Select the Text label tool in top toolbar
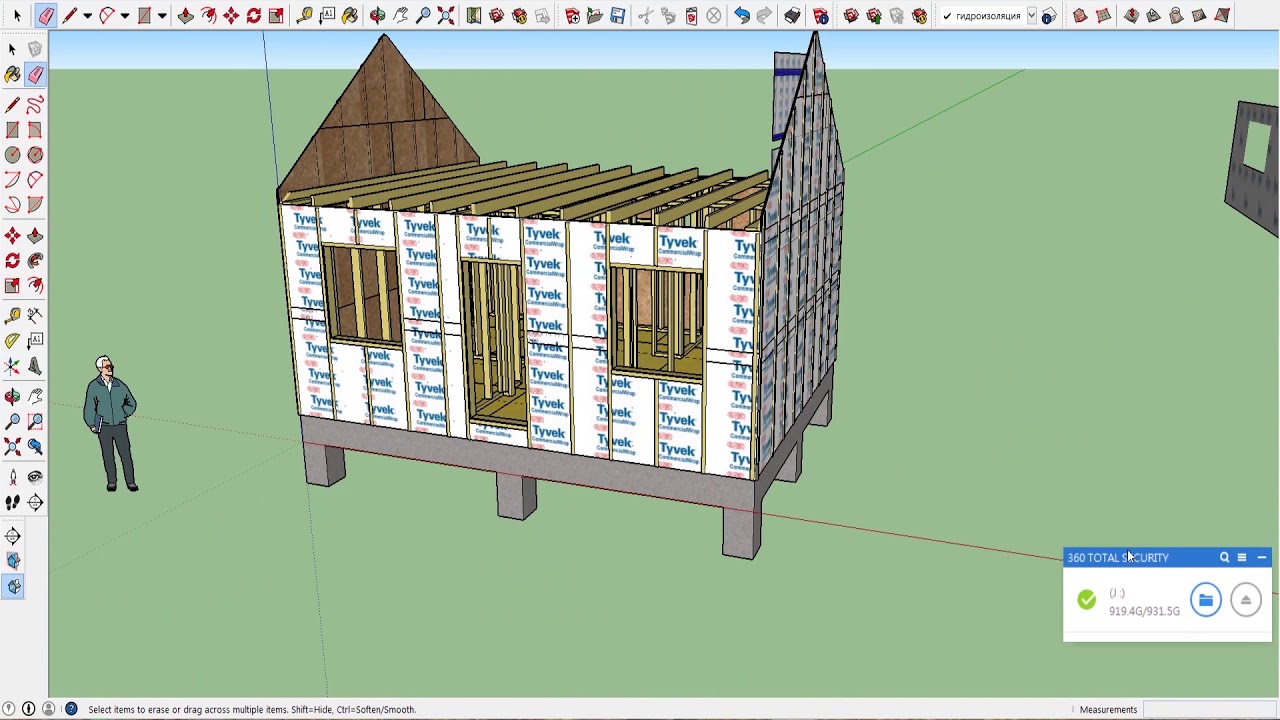Viewport: 1280px width, 720px height. (327, 15)
